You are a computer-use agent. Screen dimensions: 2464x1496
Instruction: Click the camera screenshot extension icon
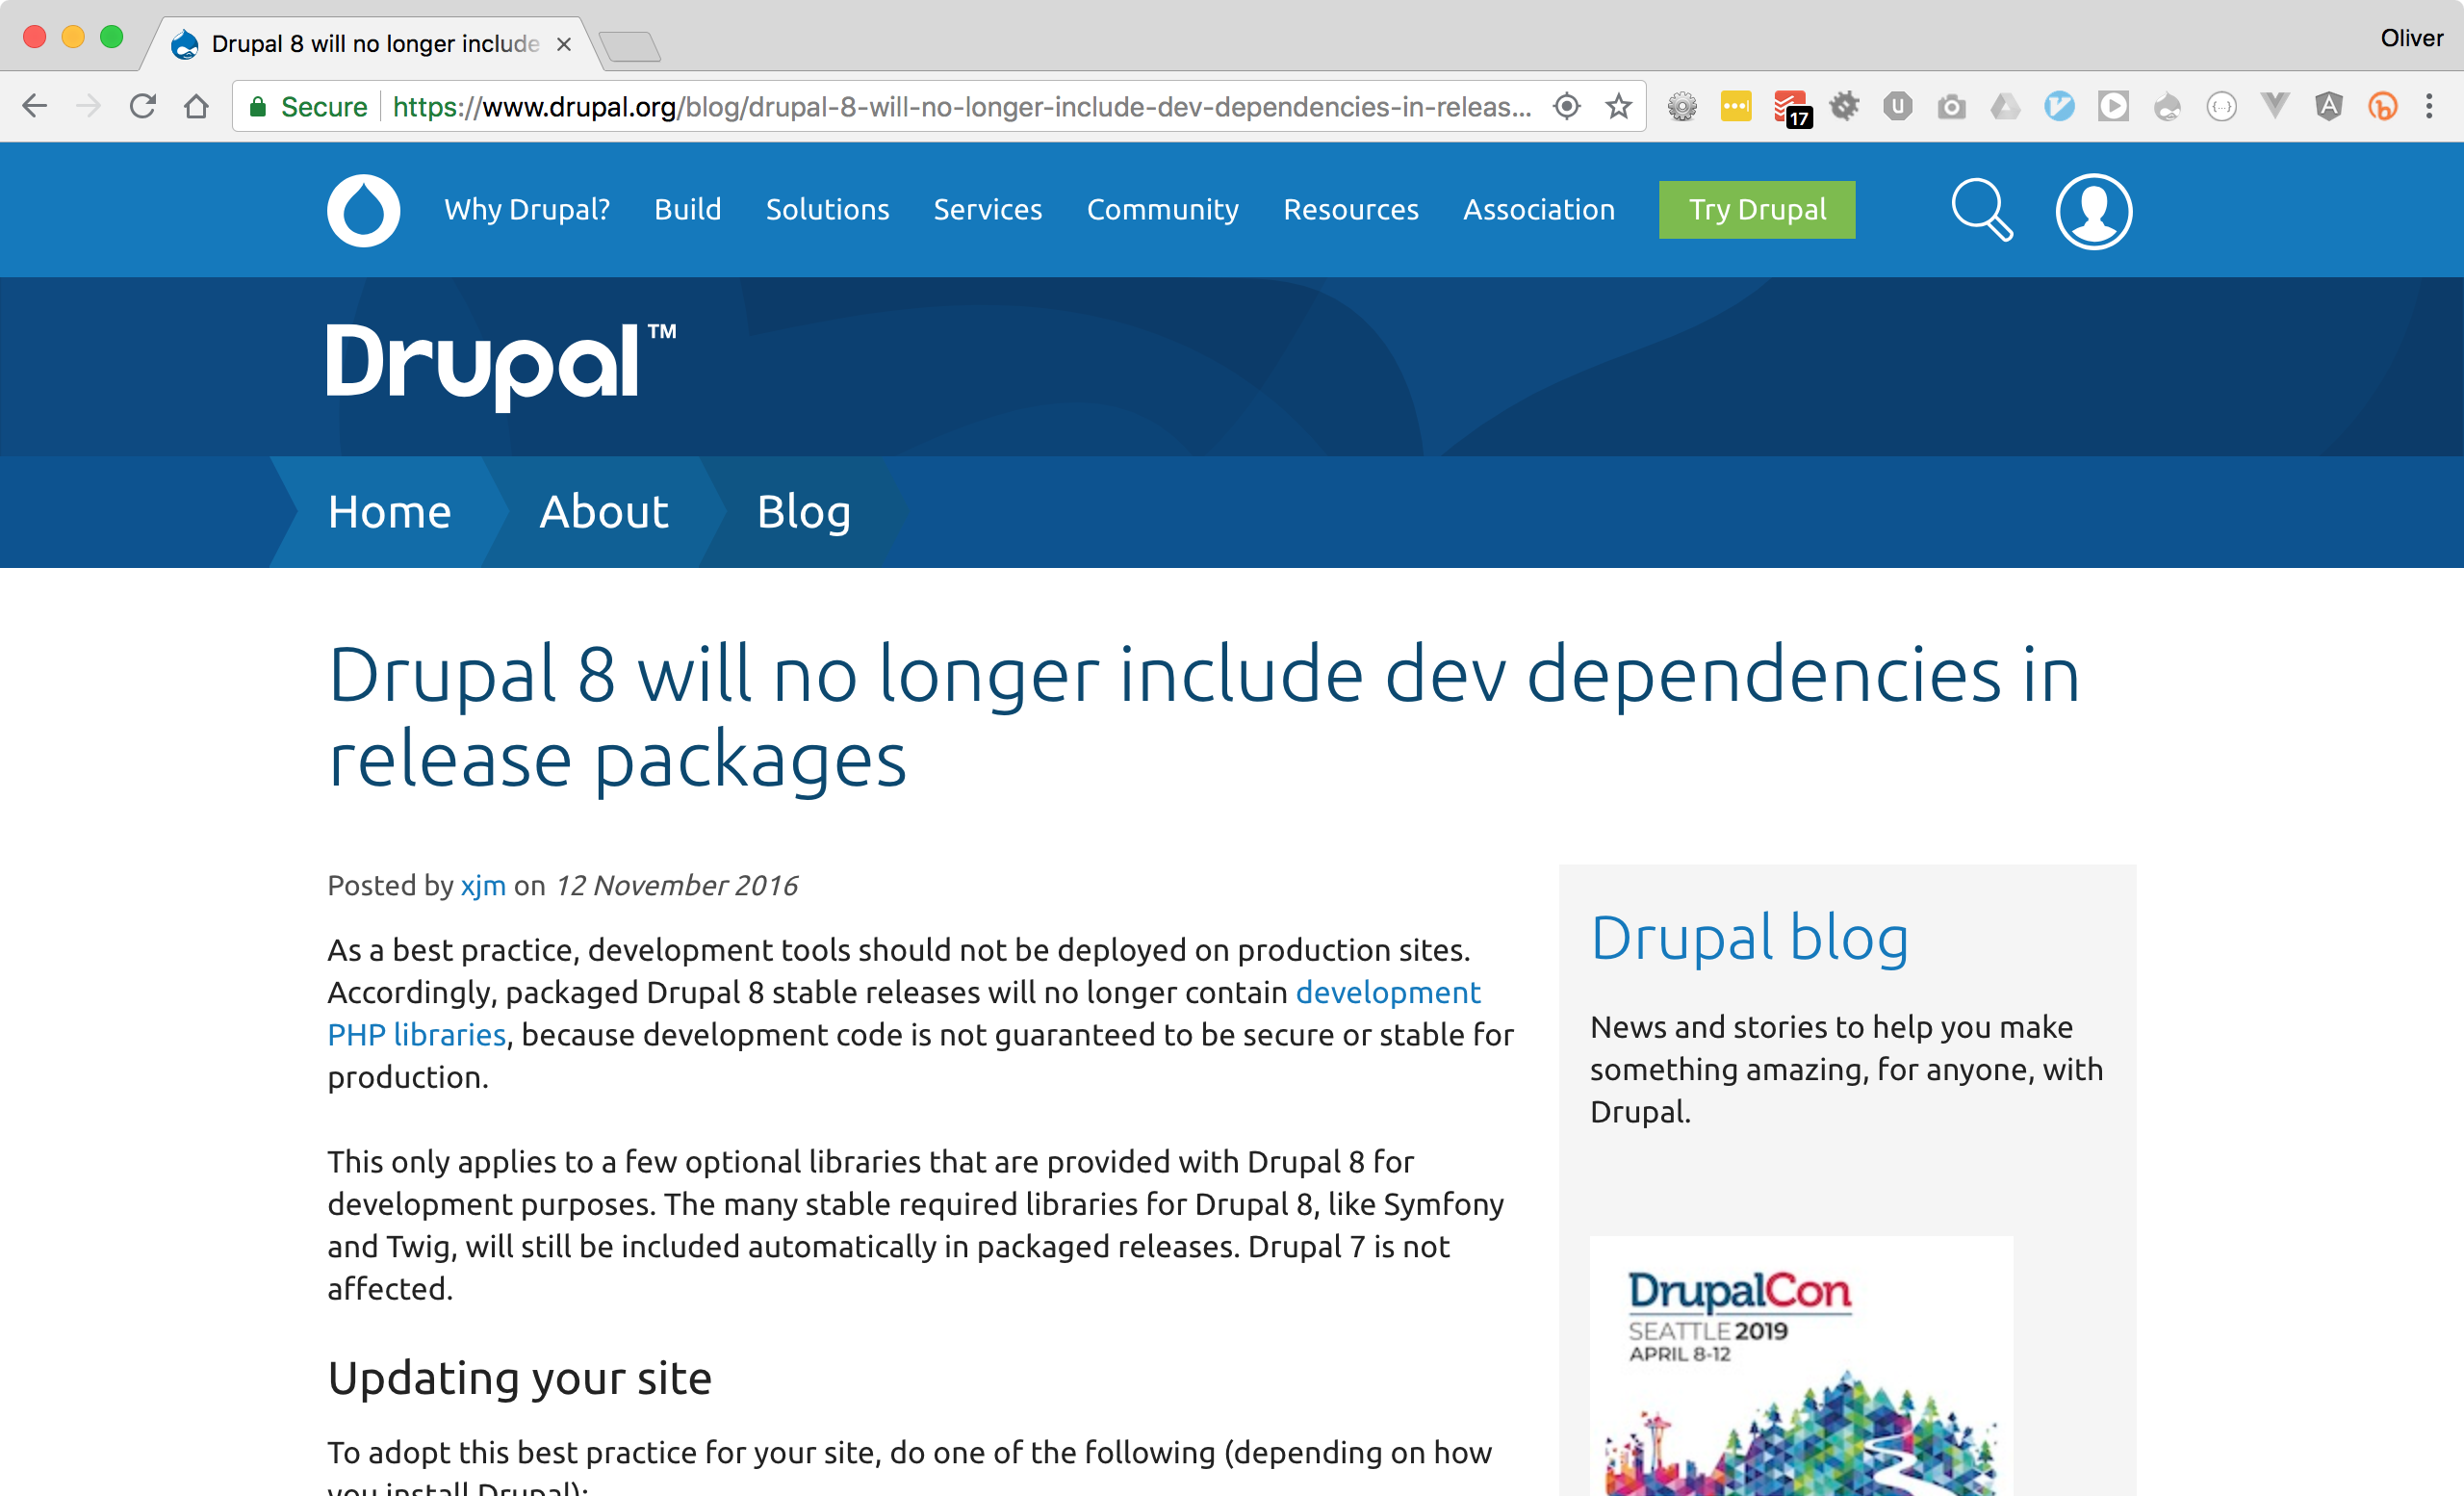coord(1950,106)
